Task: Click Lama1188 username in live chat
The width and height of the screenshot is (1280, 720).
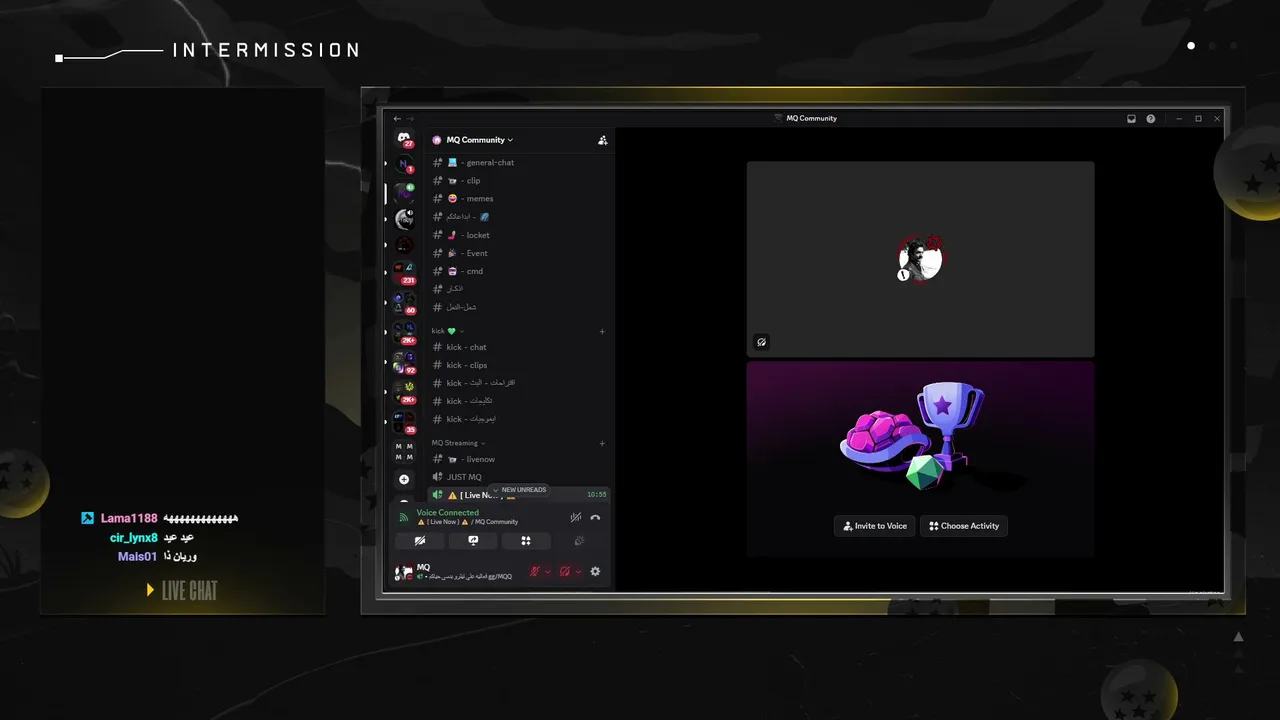Action: click(x=129, y=518)
